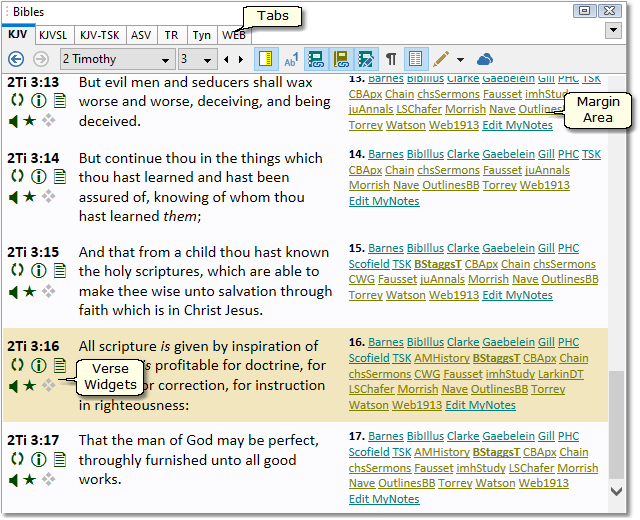640x520 pixels.
Task: Click the compare icon for 2Ti 3:16
Action: 17,364
